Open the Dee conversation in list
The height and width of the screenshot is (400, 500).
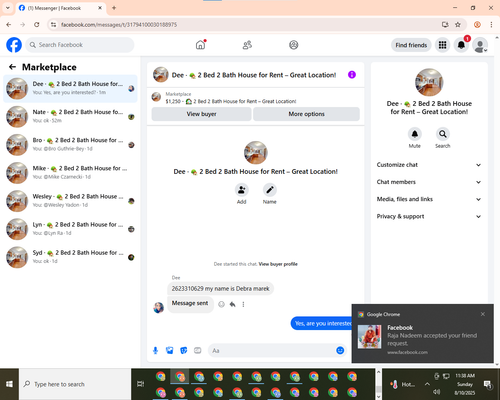[70, 88]
